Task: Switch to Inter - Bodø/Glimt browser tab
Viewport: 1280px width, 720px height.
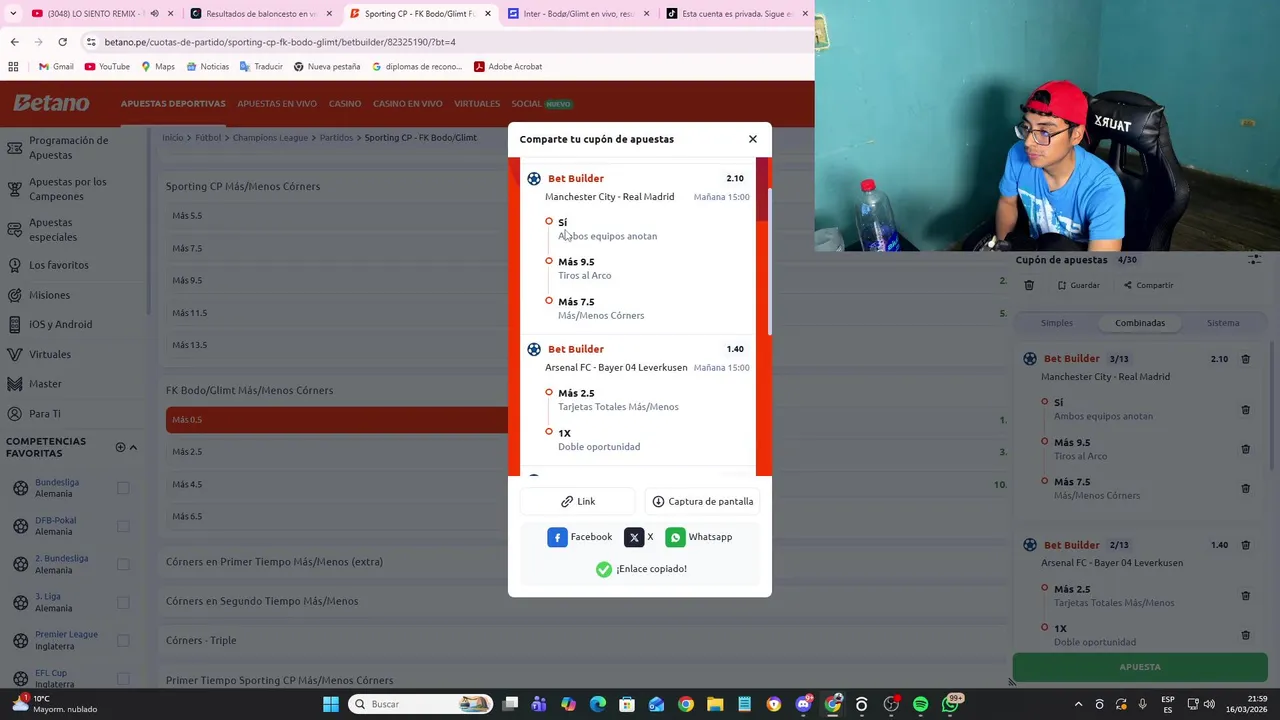Action: click(578, 14)
